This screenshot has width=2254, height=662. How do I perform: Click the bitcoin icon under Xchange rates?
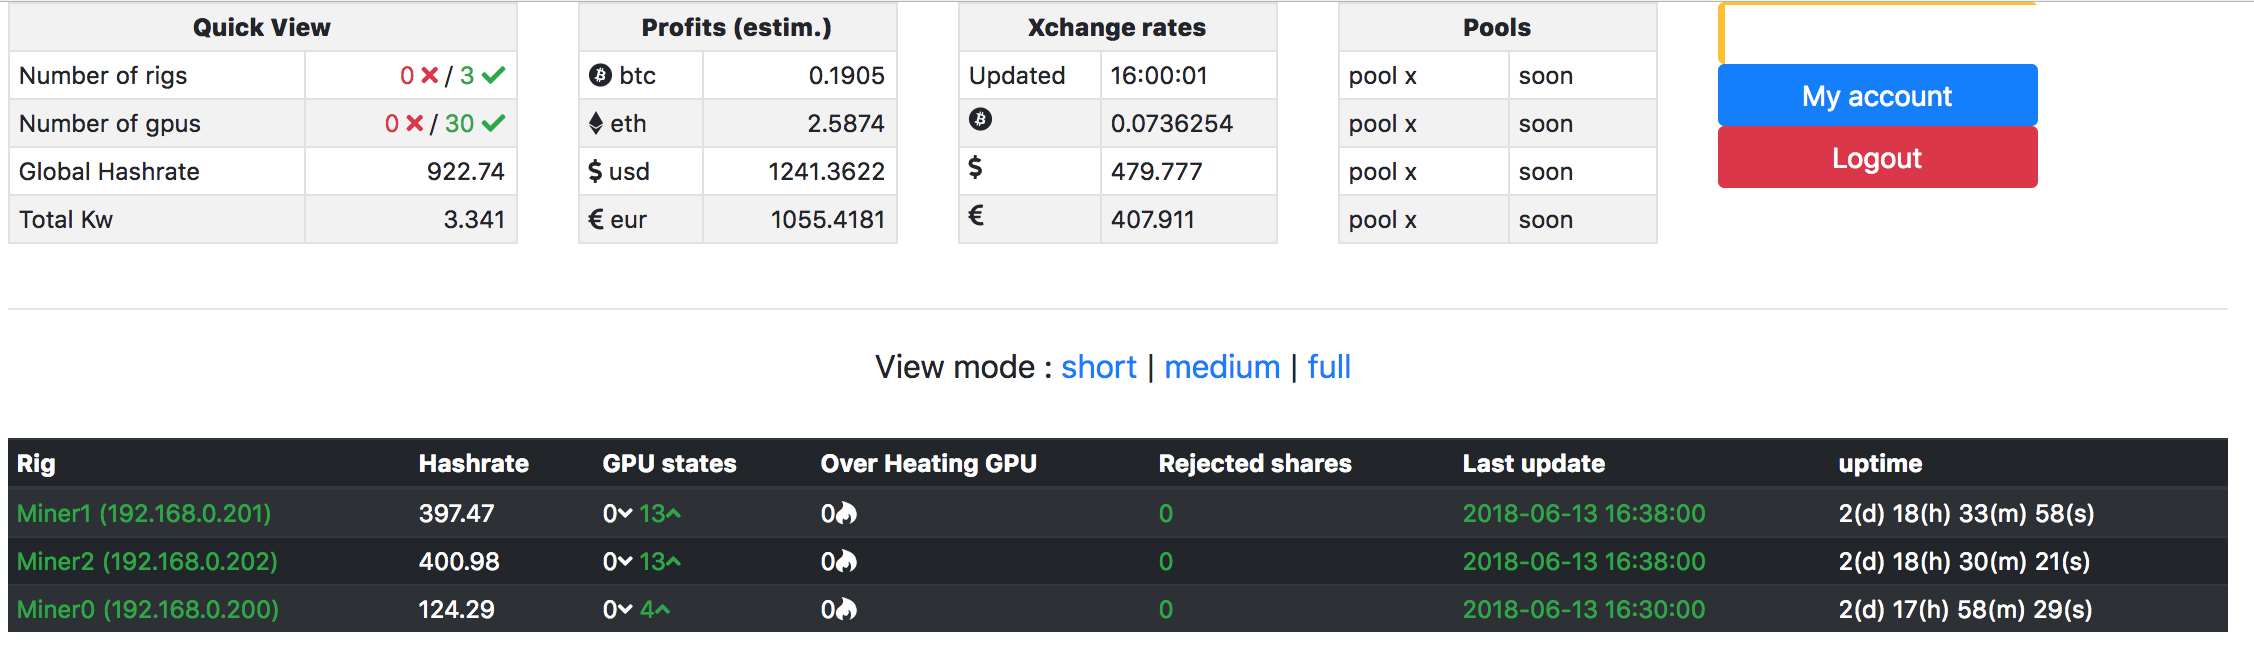tap(980, 120)
